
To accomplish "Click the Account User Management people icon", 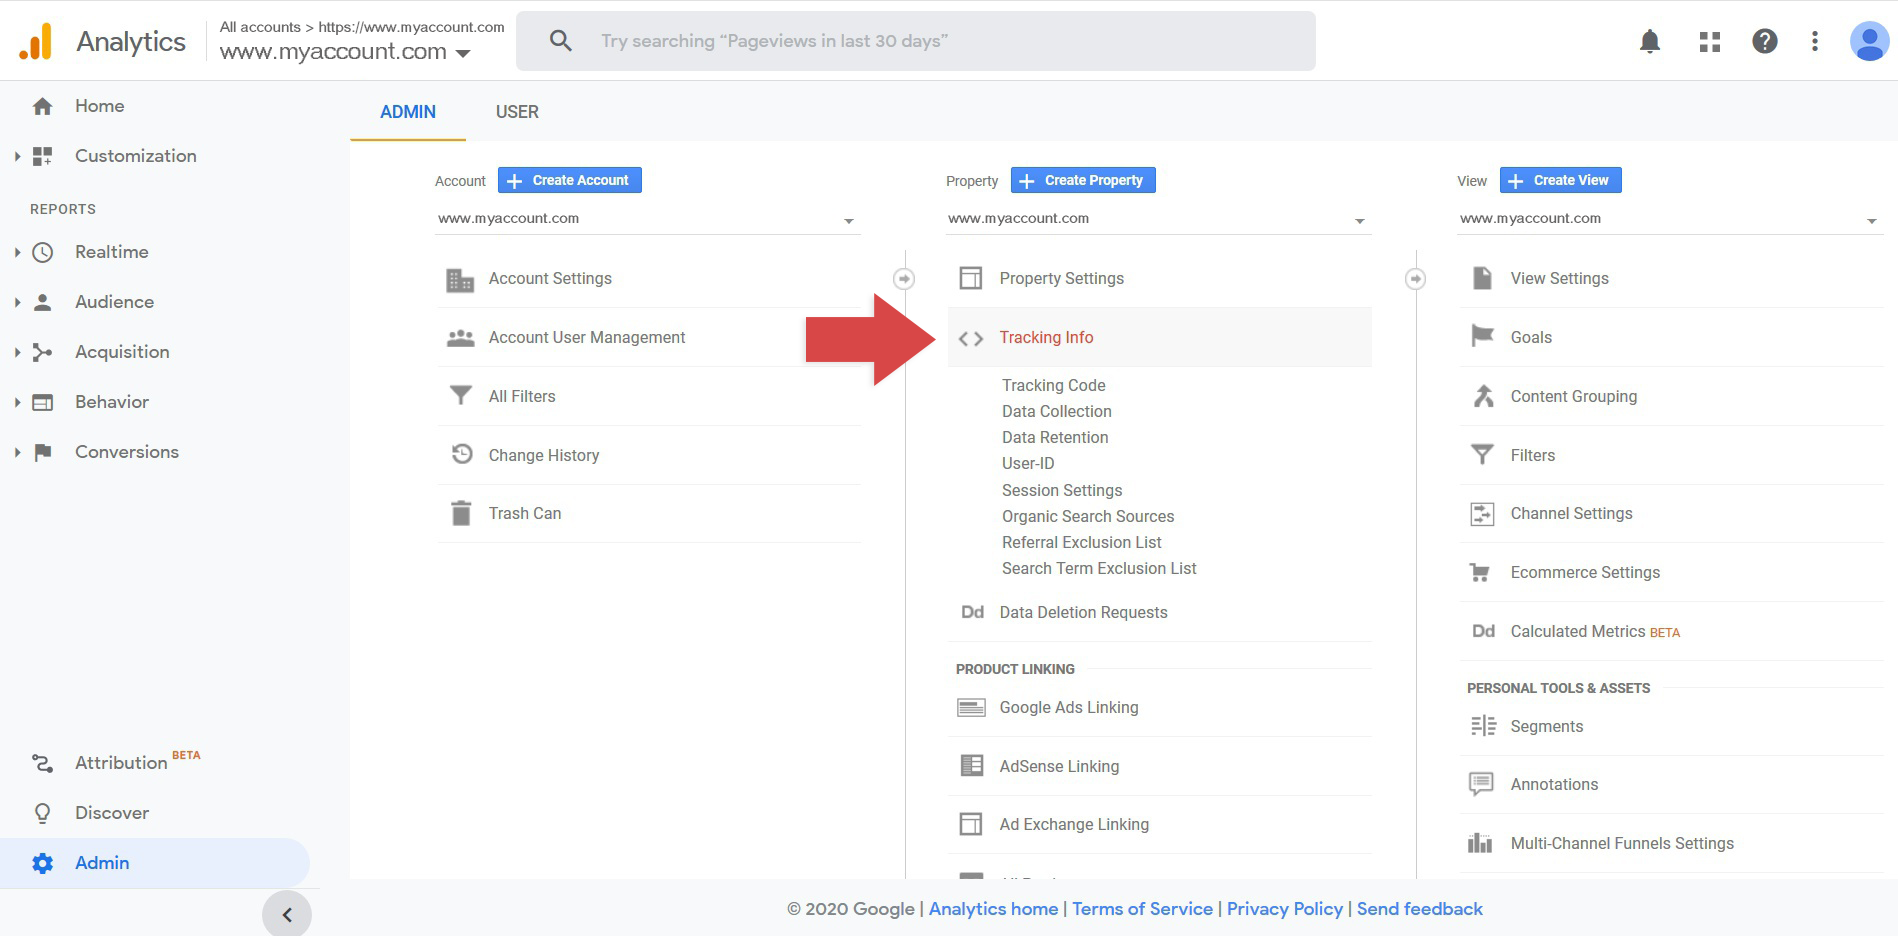I will point(460,338).
